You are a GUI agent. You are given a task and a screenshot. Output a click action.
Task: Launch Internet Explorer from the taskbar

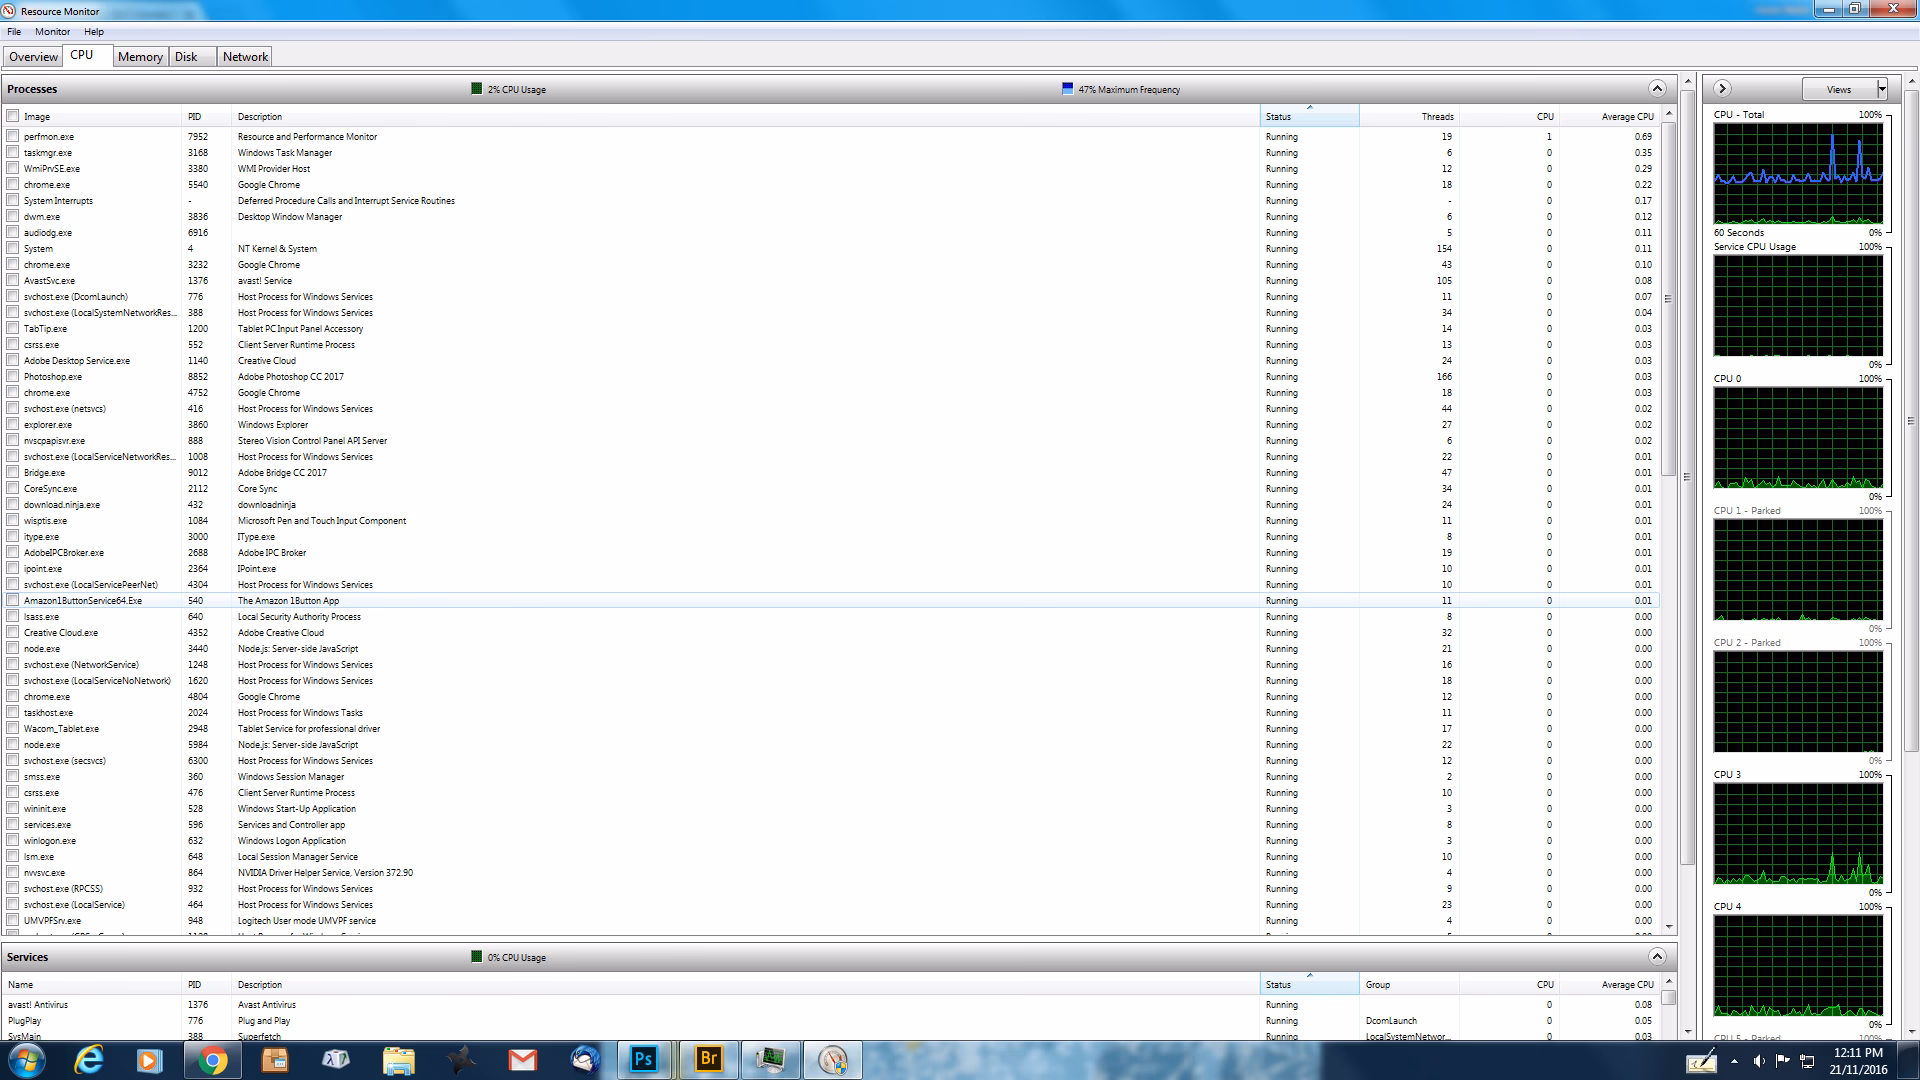click(x=90, y=1060)
